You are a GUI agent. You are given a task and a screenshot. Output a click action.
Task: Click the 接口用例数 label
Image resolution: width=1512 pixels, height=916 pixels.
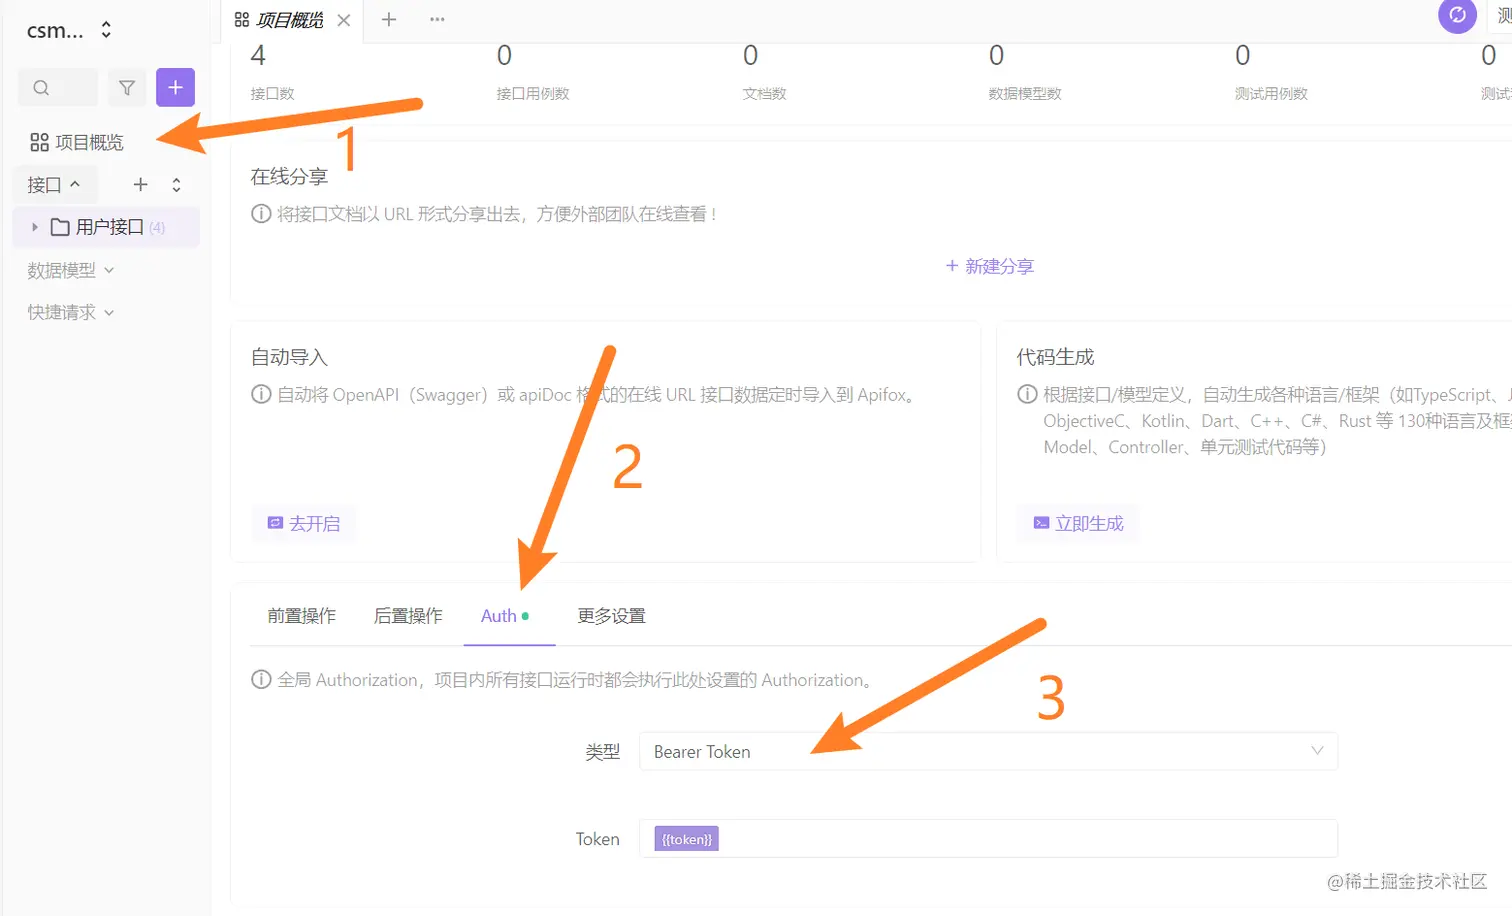[x=533, y=94]
